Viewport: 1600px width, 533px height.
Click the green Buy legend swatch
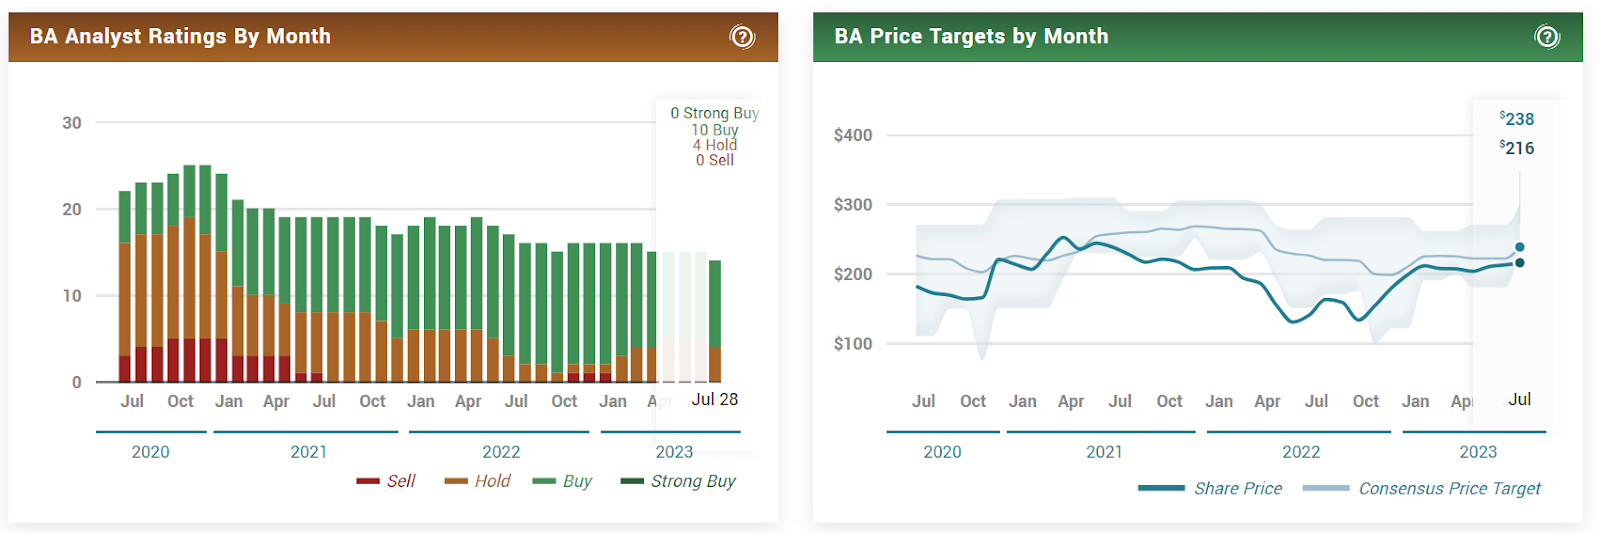[544, 481]
